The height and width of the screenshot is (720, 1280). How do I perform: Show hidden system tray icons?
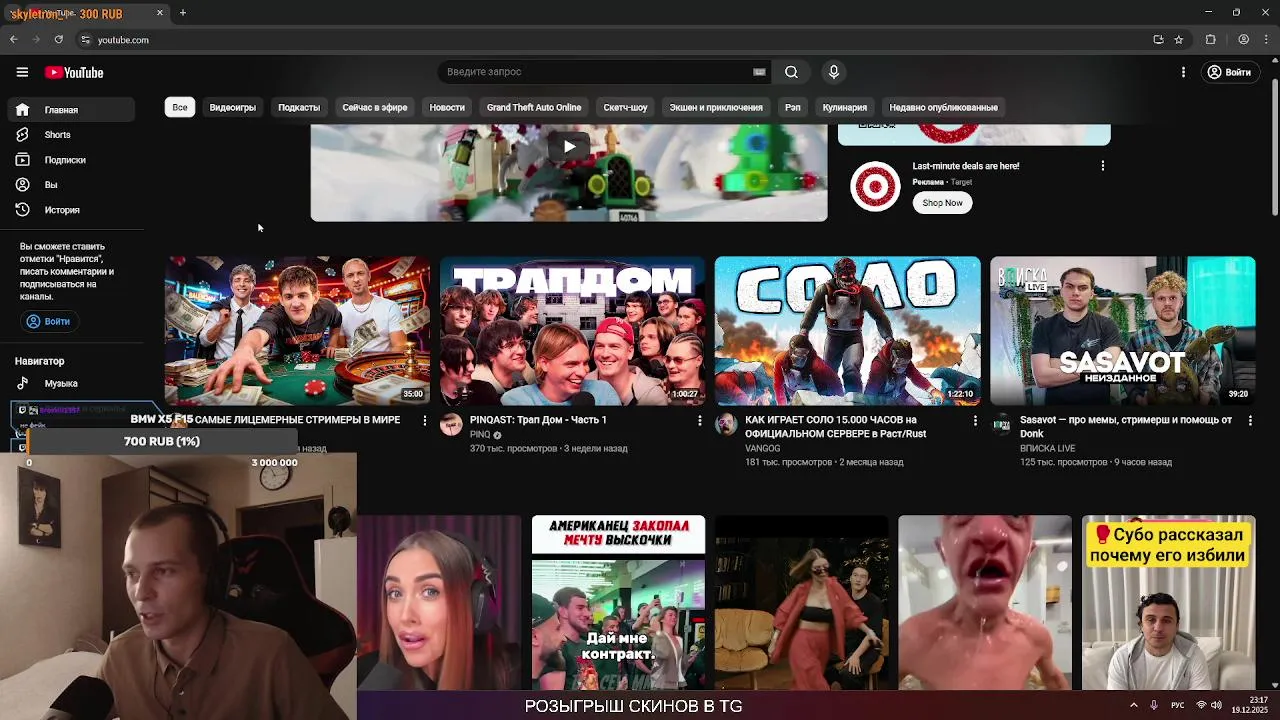[1134, 705]
